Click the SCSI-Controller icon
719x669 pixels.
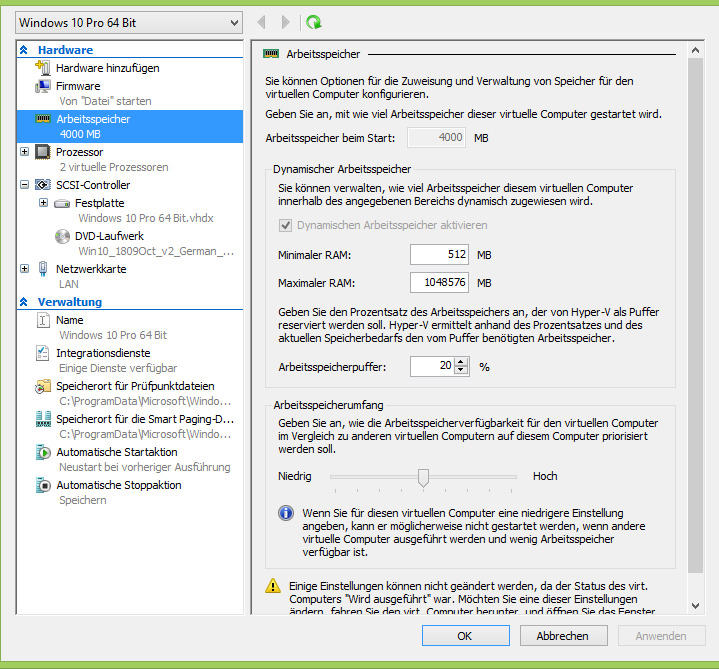[43, 185]
